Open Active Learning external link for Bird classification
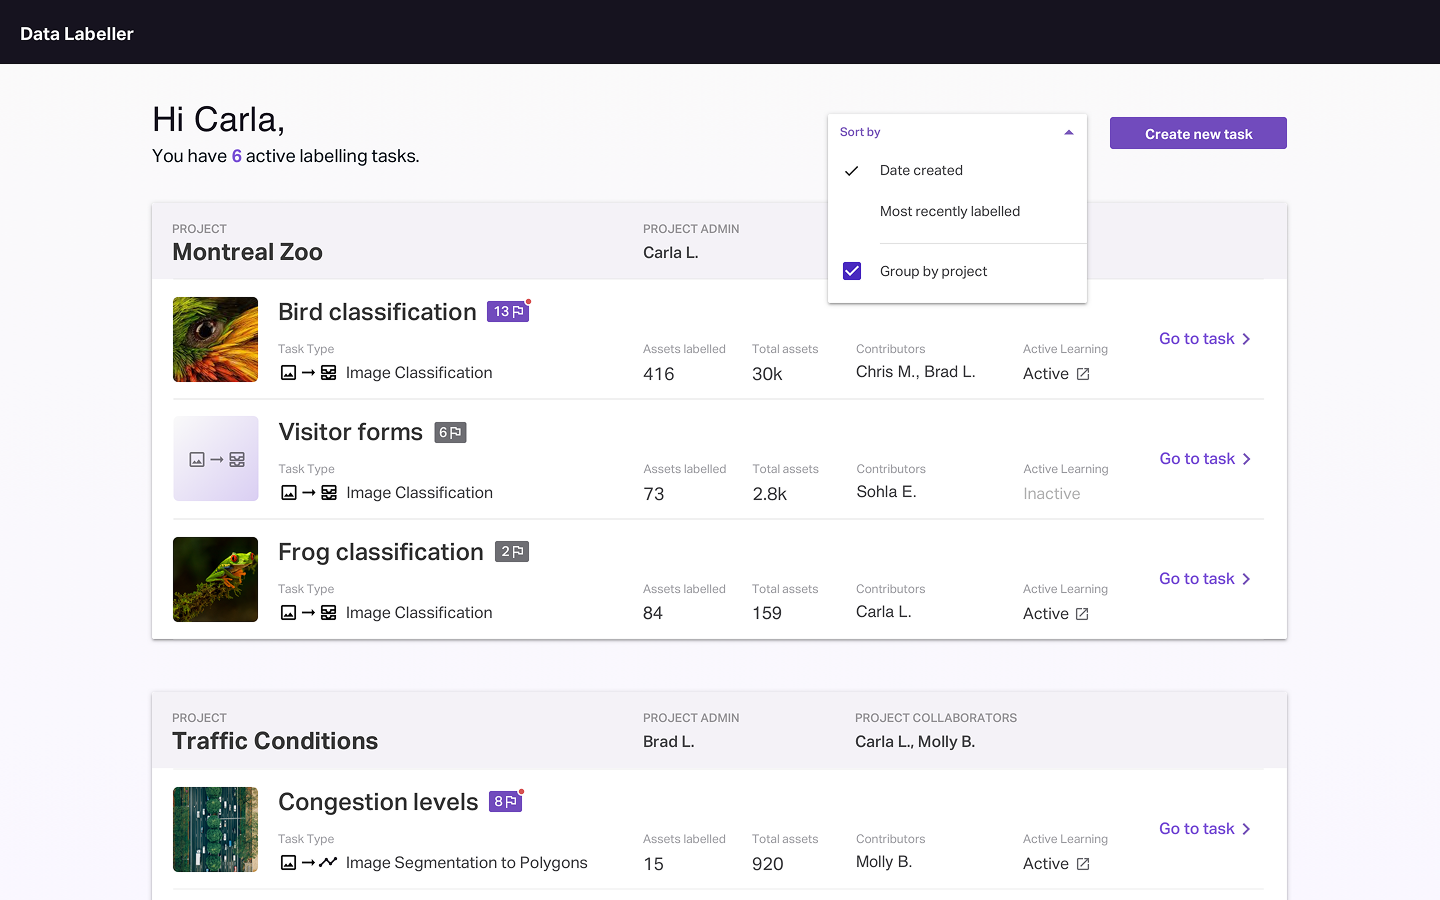The height and width of the screenshot is (900, 1440). (1083, 374)
